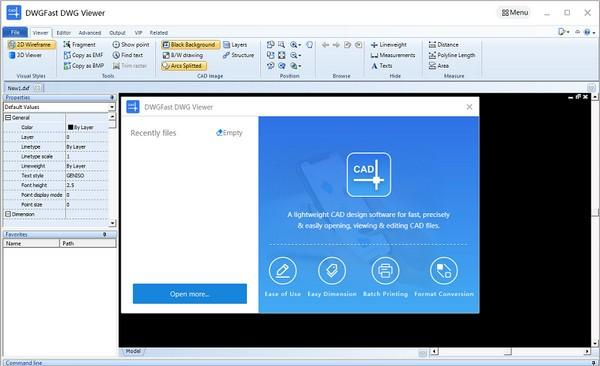This screenshot has height=366, width=600.
Task: Go back using the Browse left arrow
Action: tap(325, 45)
